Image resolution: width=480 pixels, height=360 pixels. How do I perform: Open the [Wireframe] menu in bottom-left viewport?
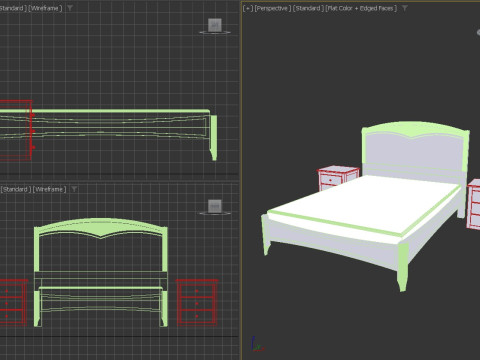[x=49, y=189]
